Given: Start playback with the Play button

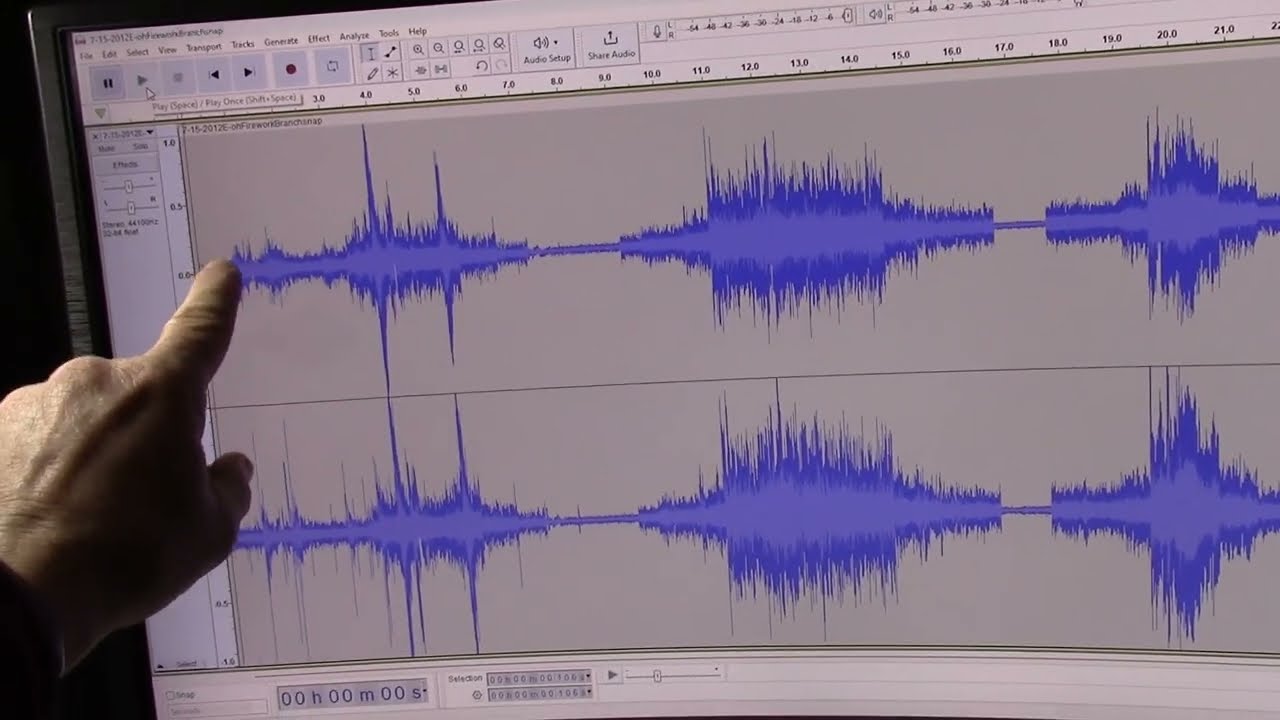Looking at the screenshot, I should 143,80.
